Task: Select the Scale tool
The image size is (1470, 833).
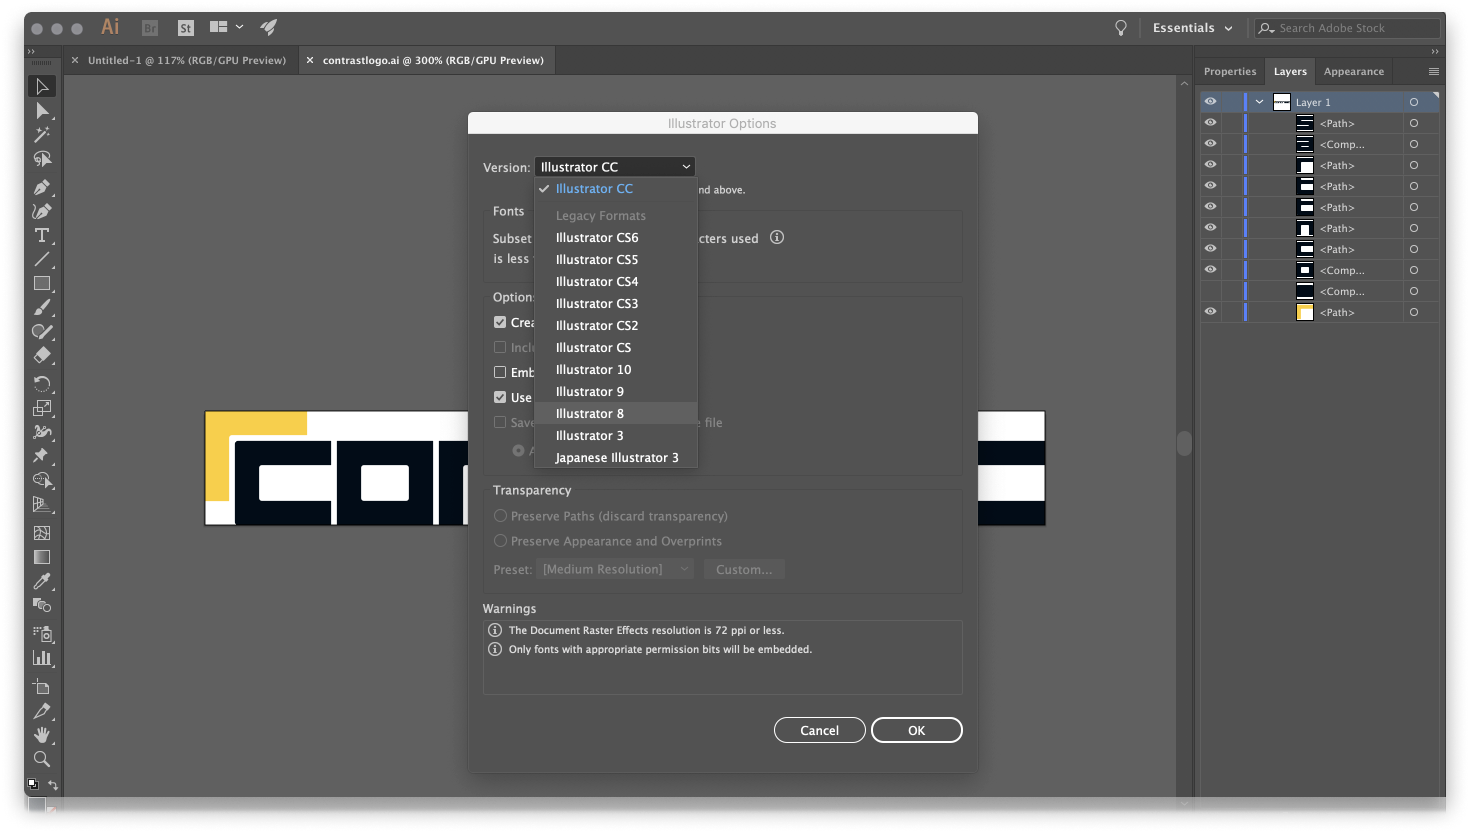Action: click(42, 408)
